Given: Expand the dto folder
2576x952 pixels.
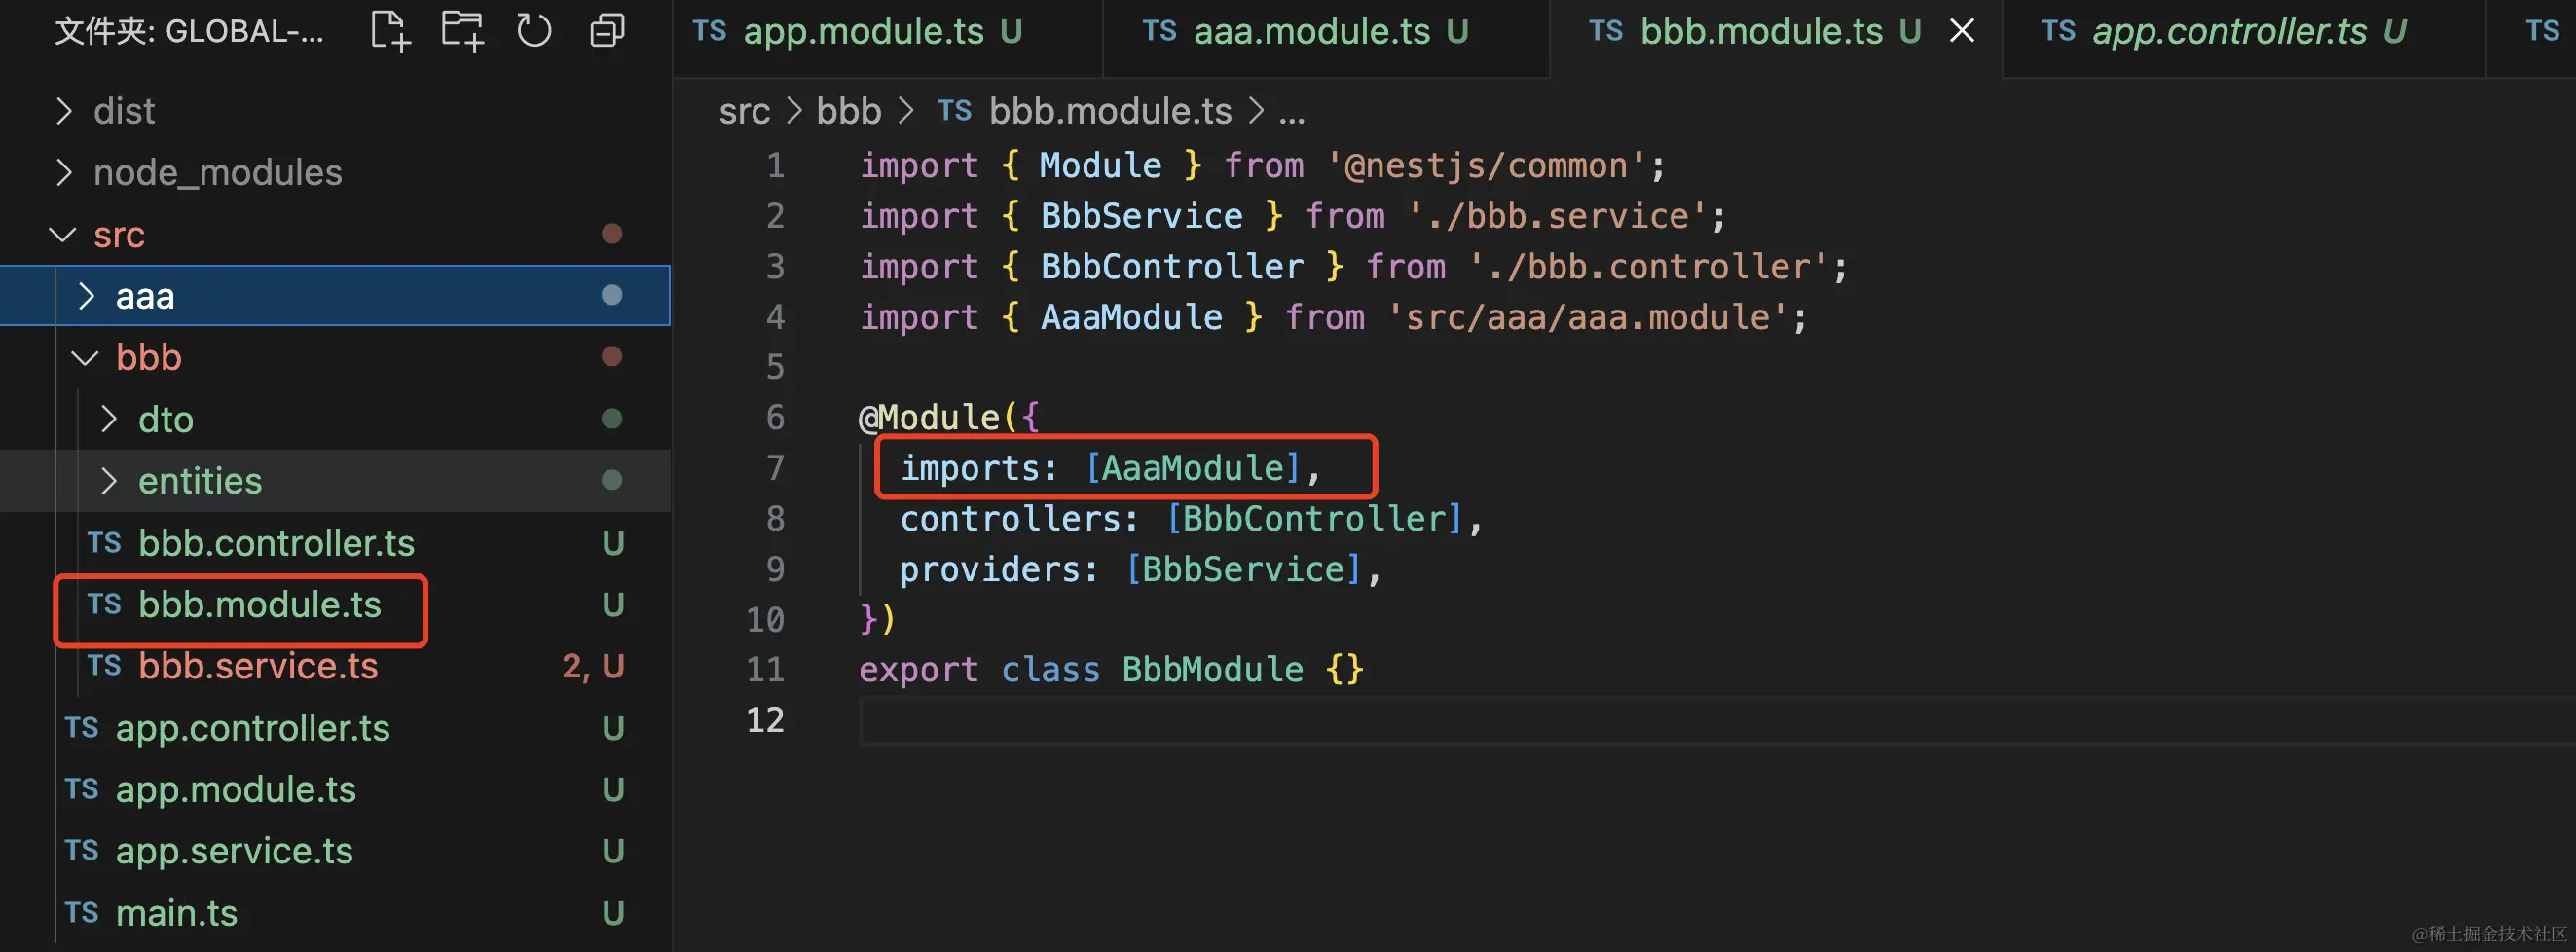Looking at the screenshot, I should [x=109, y=419].
